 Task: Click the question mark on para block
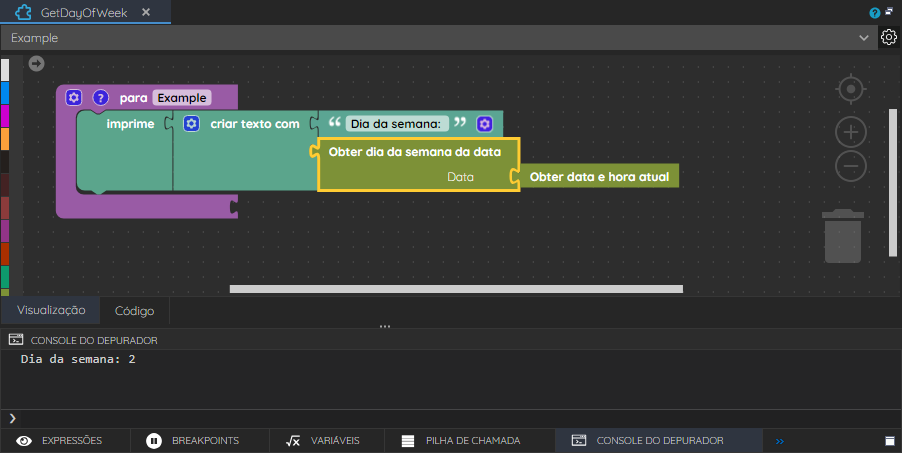tap(101, 97)
